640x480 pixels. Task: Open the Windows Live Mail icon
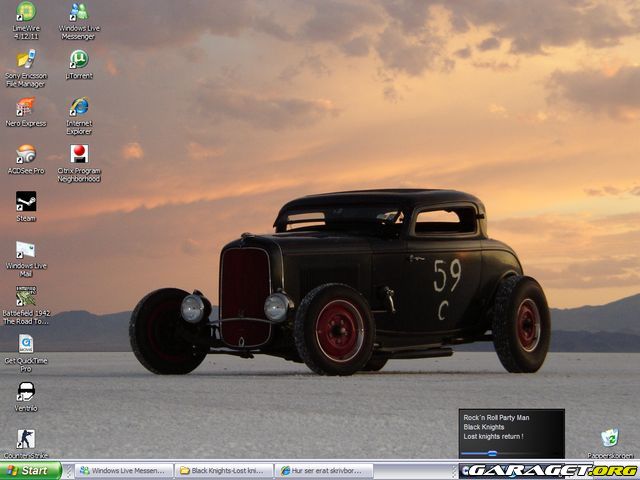pos(26,249)
